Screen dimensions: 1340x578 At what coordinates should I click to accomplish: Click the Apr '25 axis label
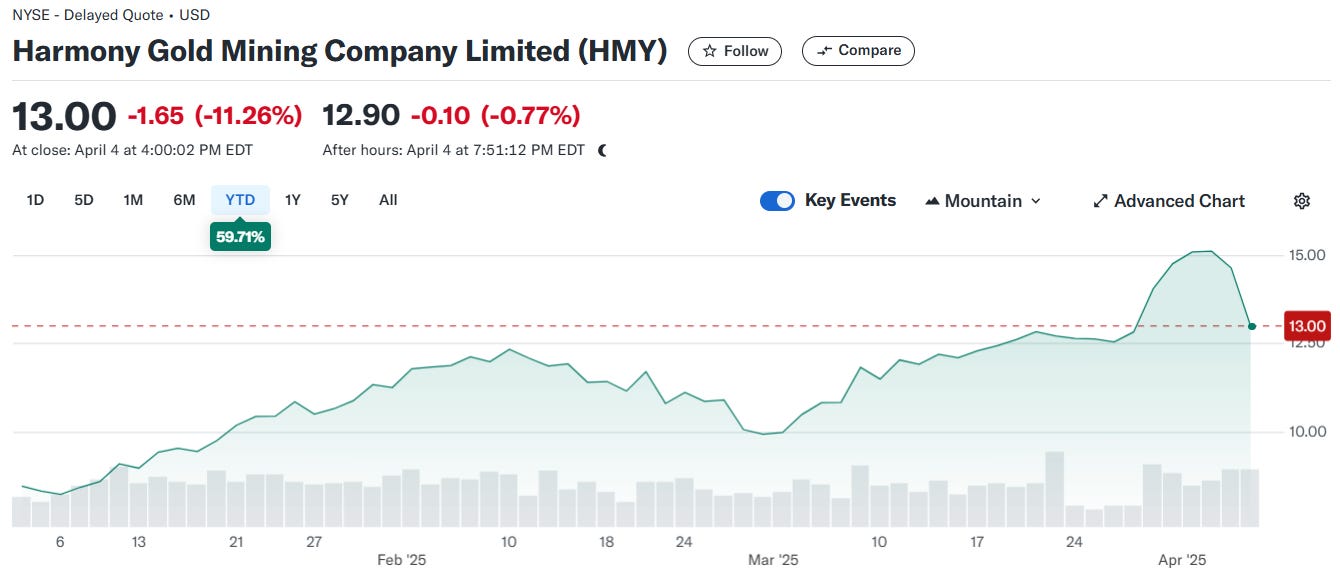click(1182, 560)
